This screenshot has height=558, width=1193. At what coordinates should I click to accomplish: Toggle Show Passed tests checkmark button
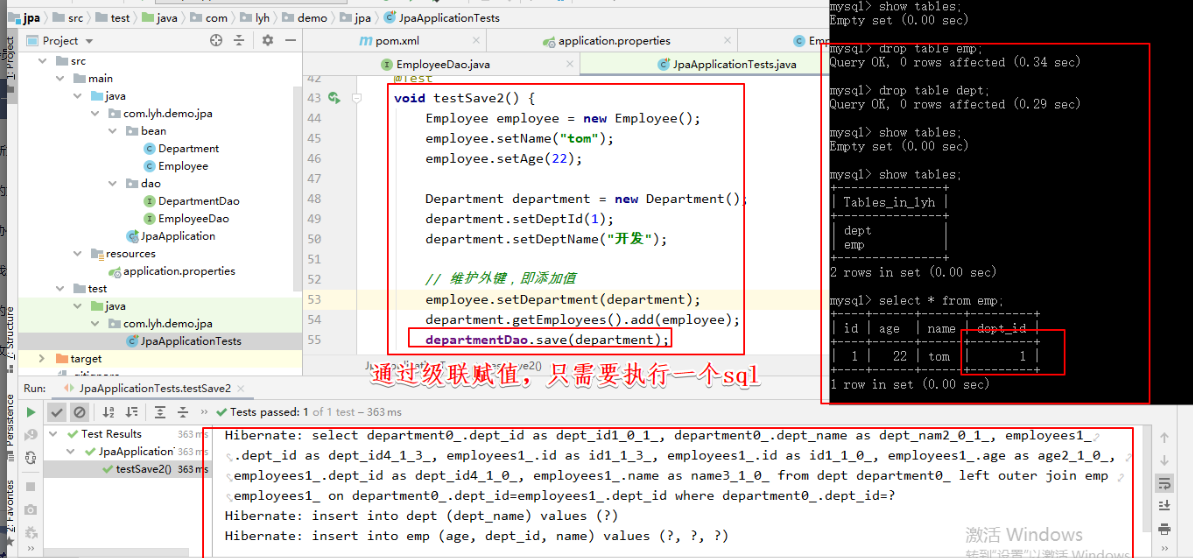coord(56,412)
